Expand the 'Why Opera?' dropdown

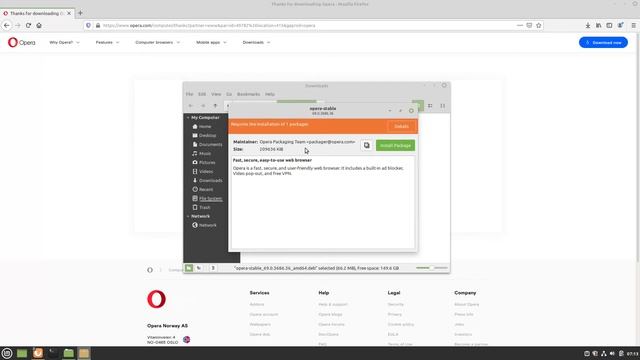[64, 42]
